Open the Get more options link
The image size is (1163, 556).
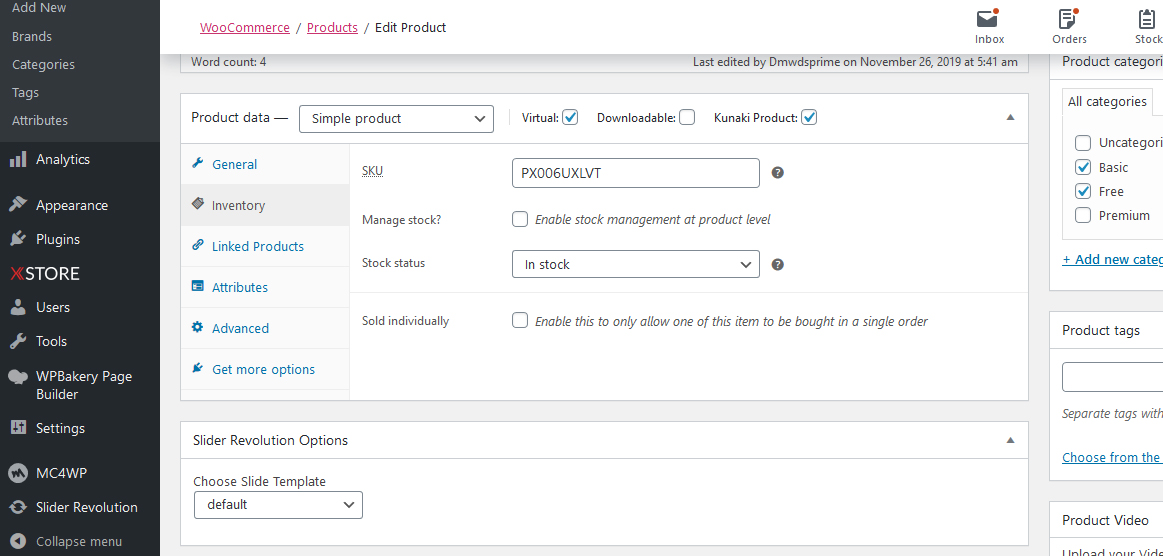[263, 369]
